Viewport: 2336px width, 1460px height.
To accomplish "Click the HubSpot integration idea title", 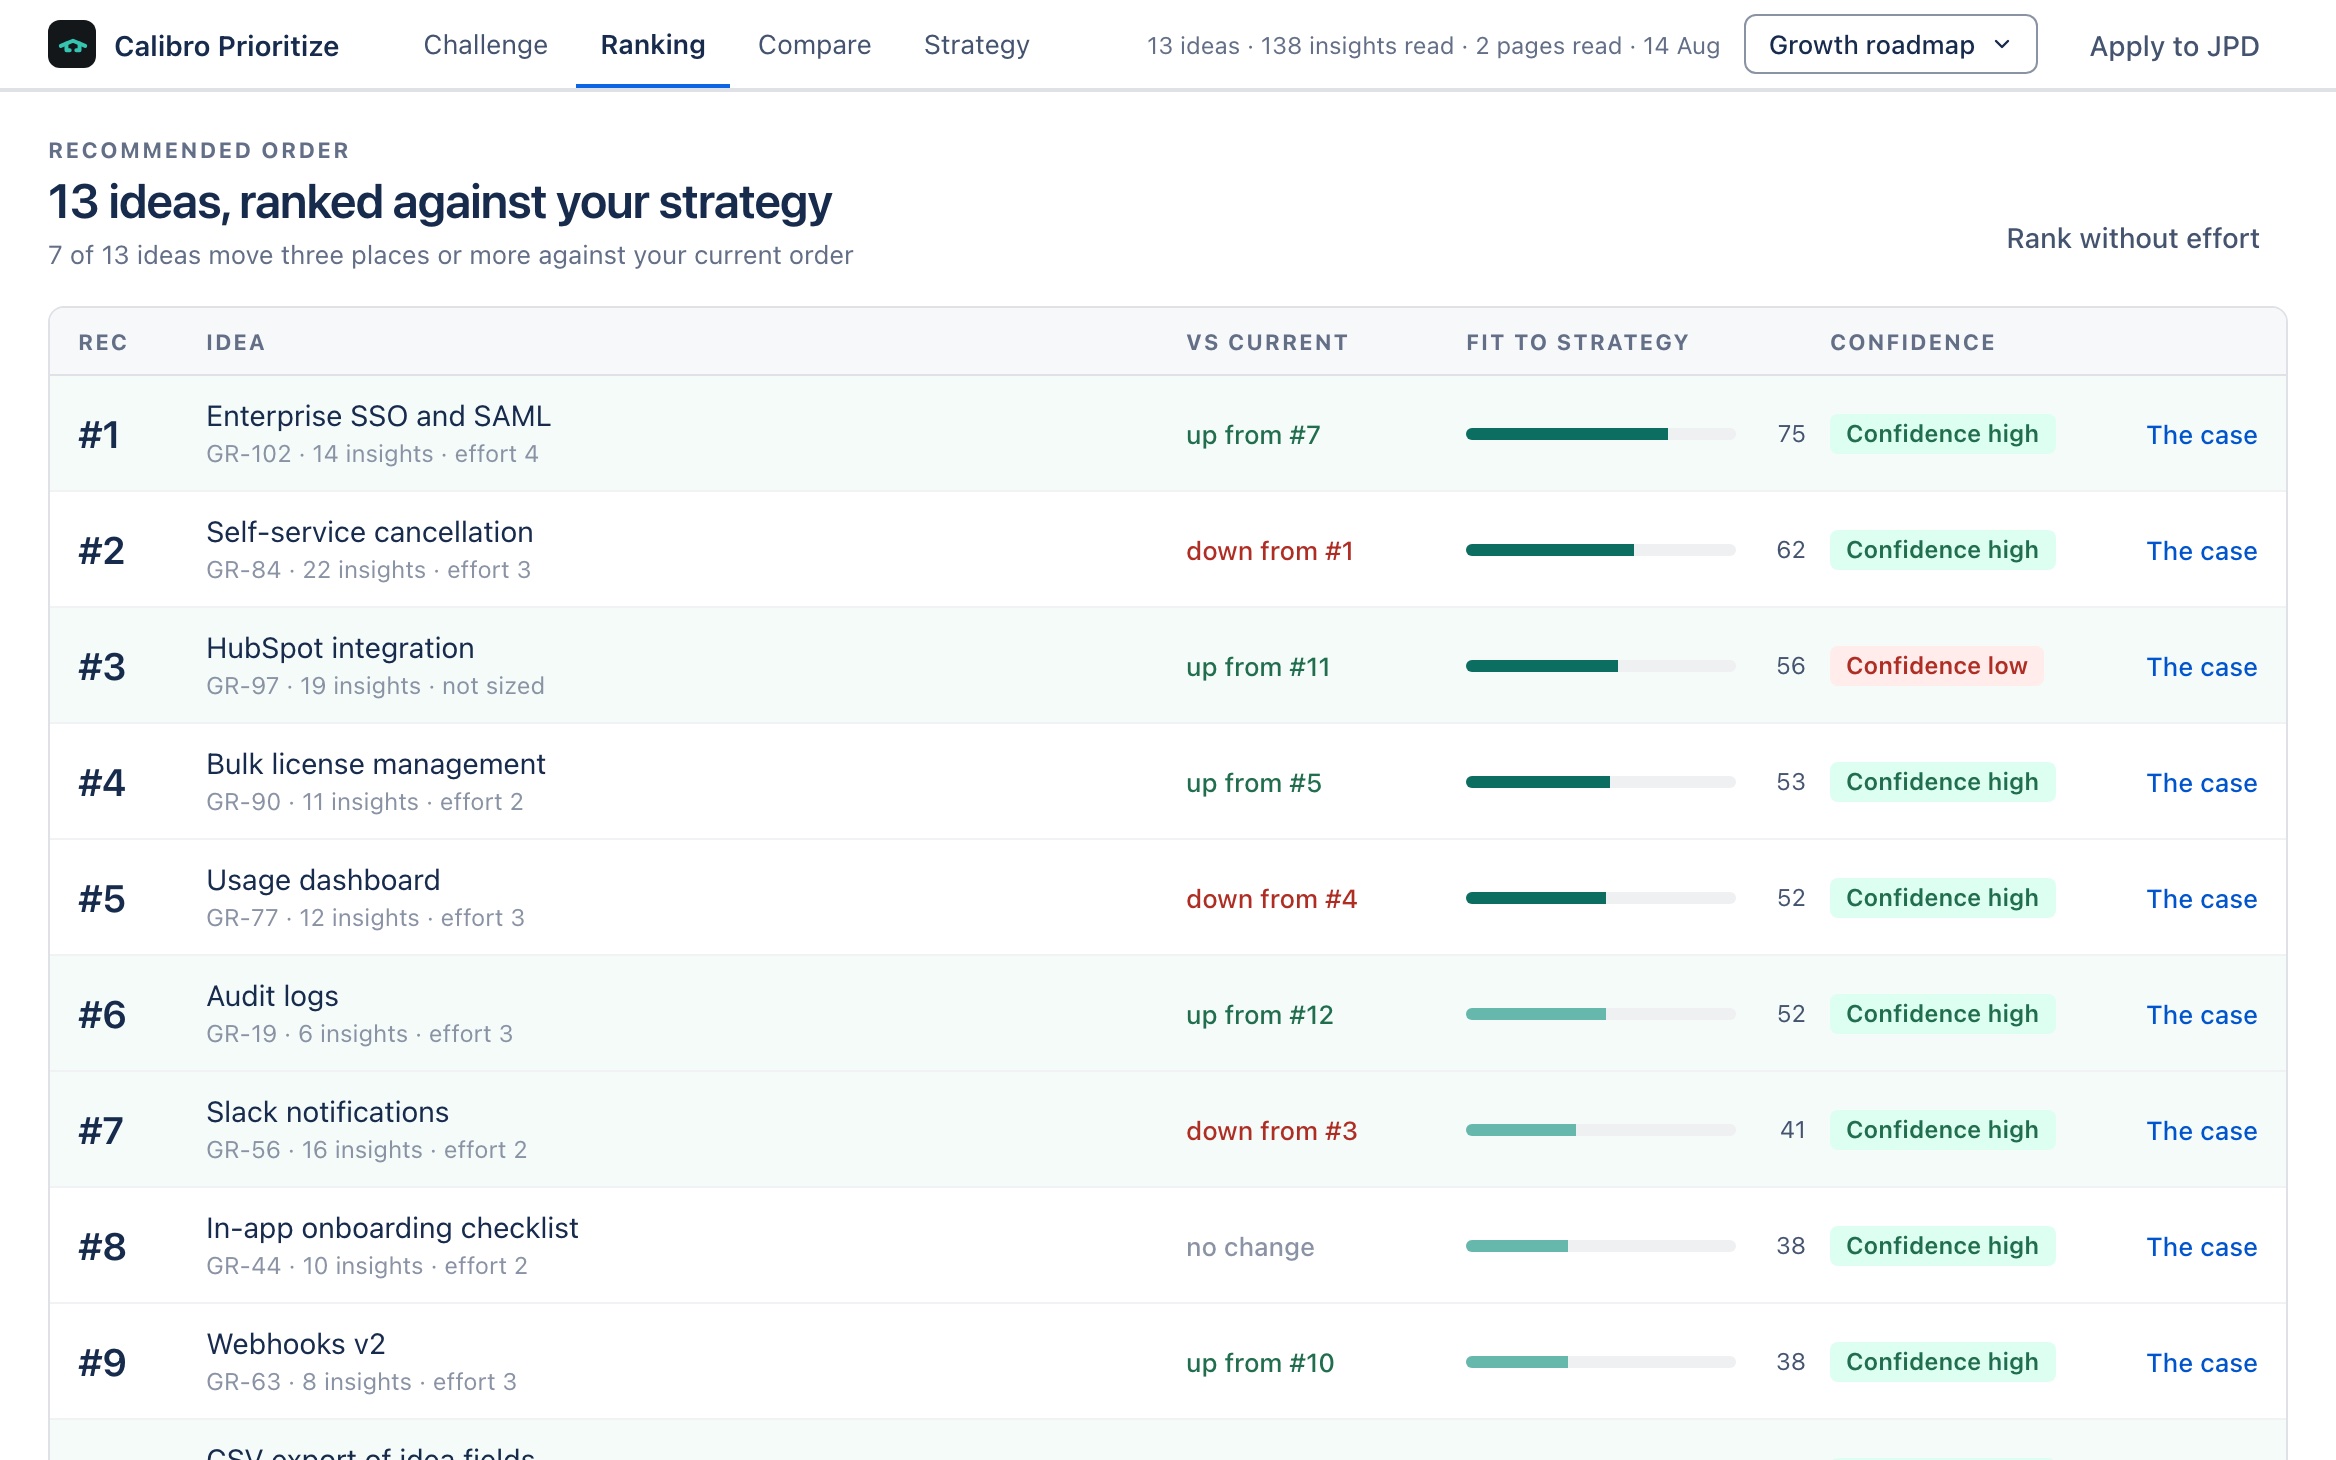I will pyautogui.click(x=340, y=648).
